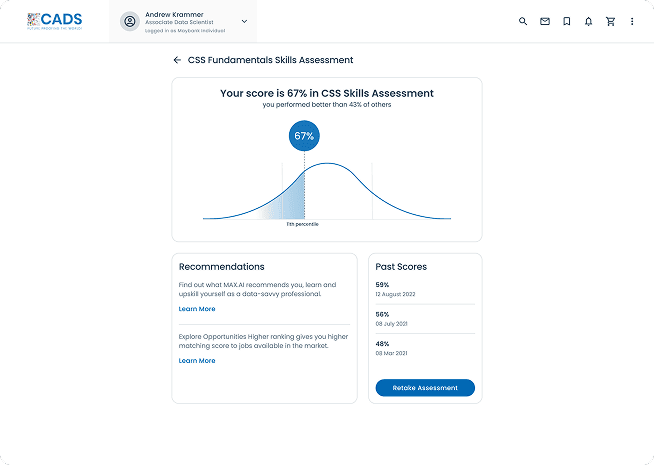Viewport: 654px width, 466px height.
Task: Open the mail envelope icon
Action: click(544, 21)
